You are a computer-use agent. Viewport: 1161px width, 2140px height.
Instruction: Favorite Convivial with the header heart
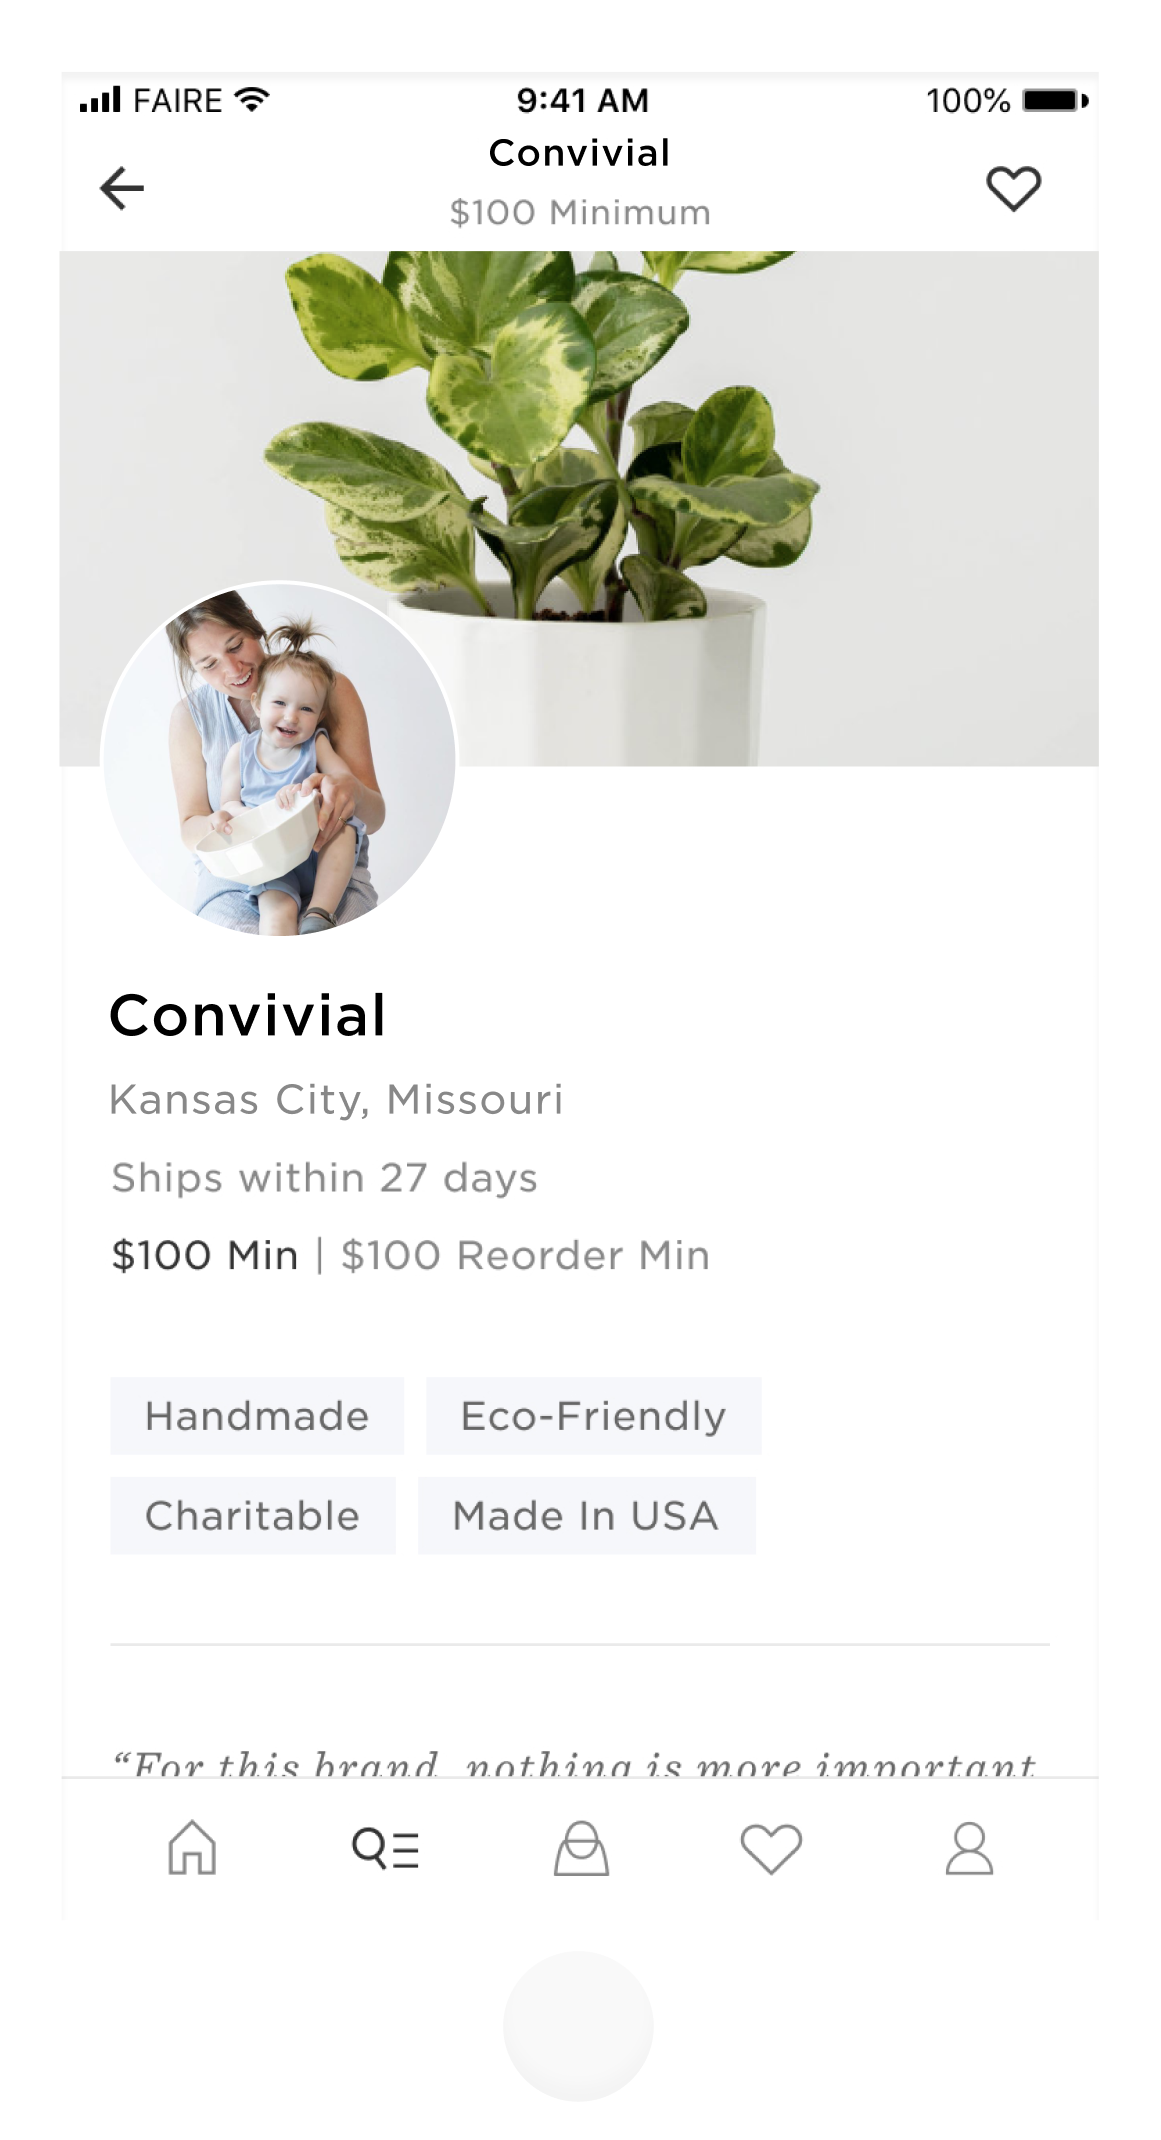[x=1013, y=188]
